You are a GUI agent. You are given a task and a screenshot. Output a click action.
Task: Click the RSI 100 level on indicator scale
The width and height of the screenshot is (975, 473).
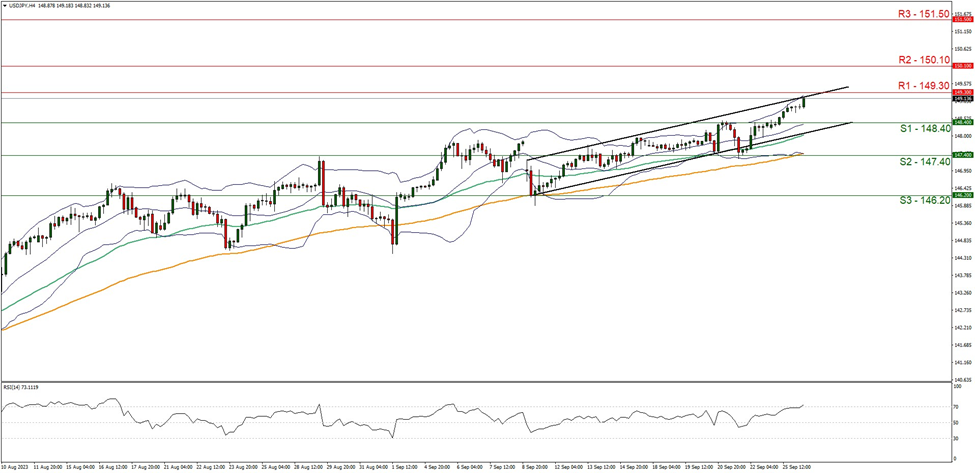[x=956, y=385]
